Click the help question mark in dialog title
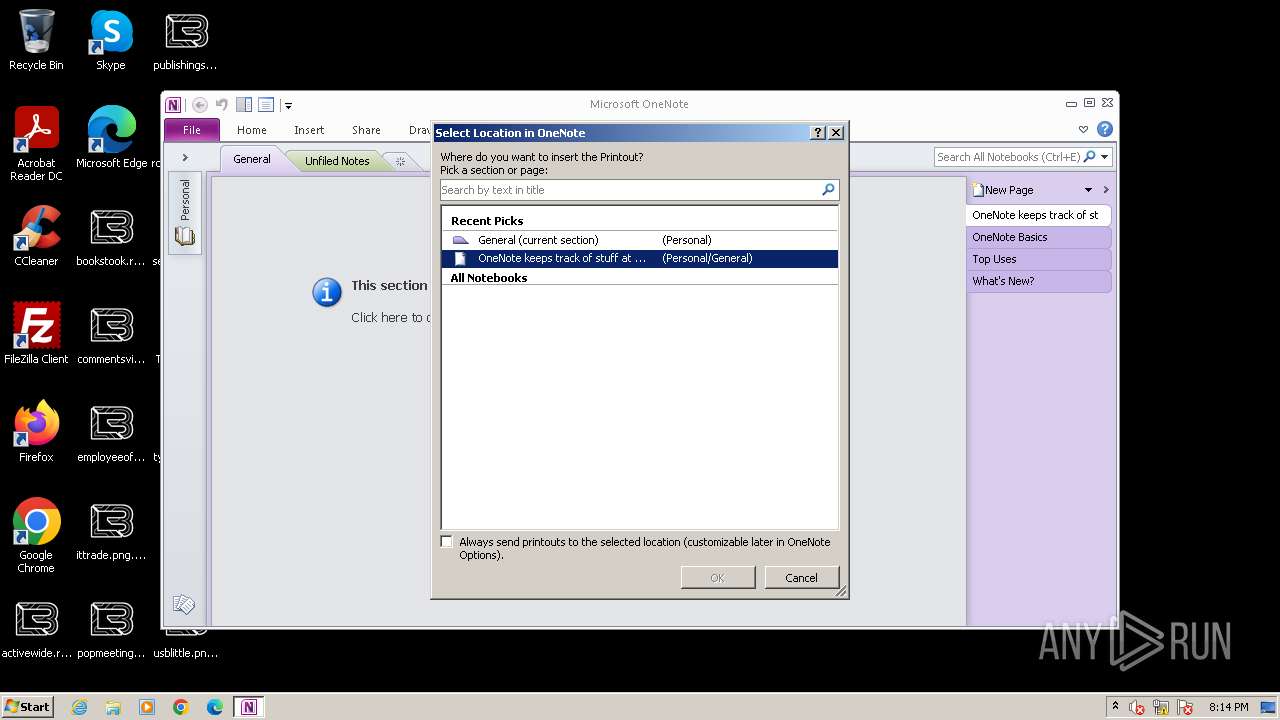 (x=818, y=132)
